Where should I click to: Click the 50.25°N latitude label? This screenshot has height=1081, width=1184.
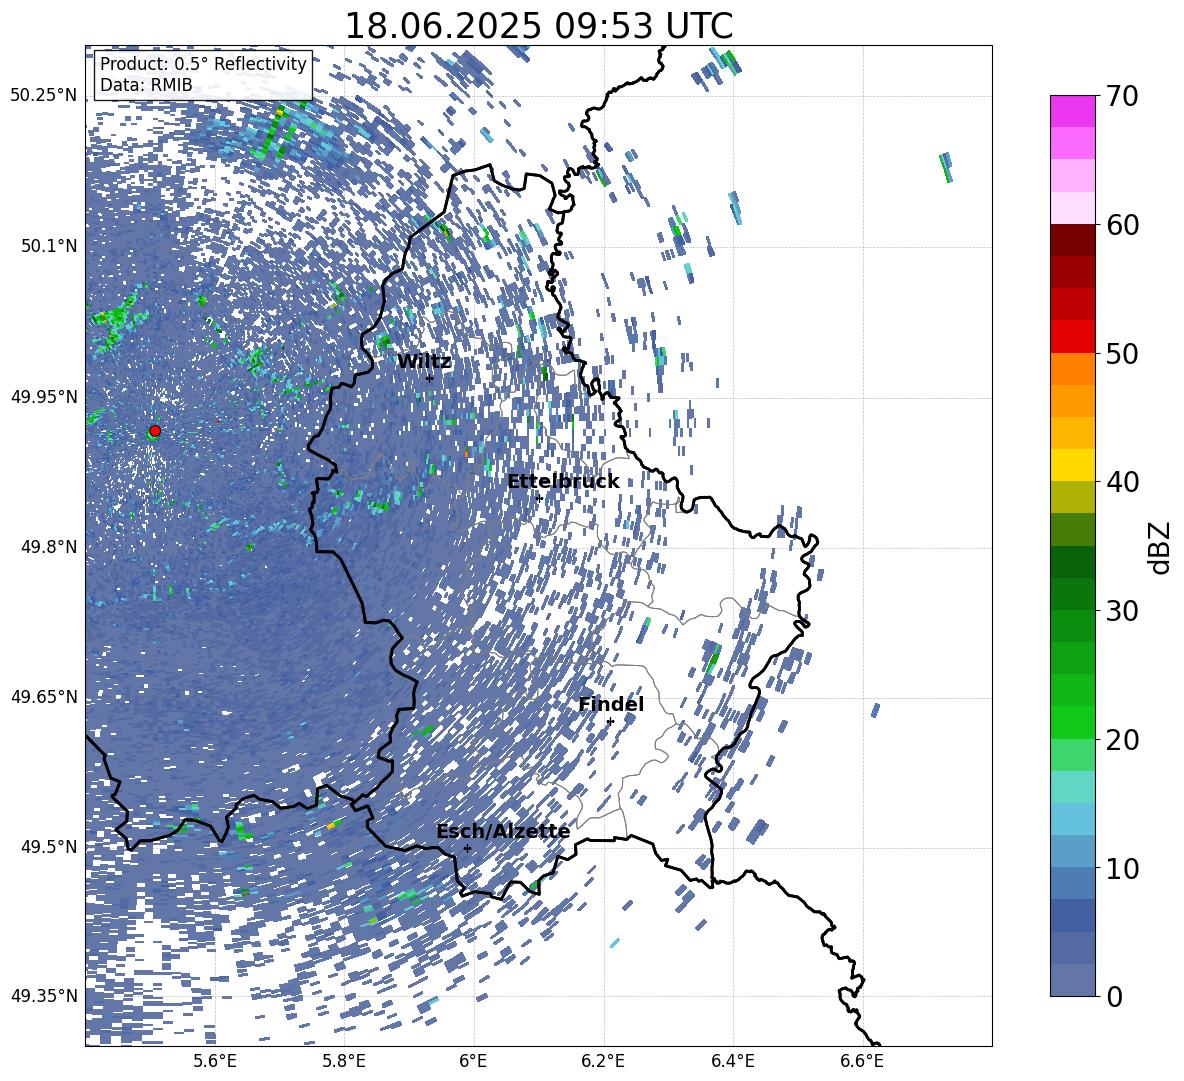(44, 95)
